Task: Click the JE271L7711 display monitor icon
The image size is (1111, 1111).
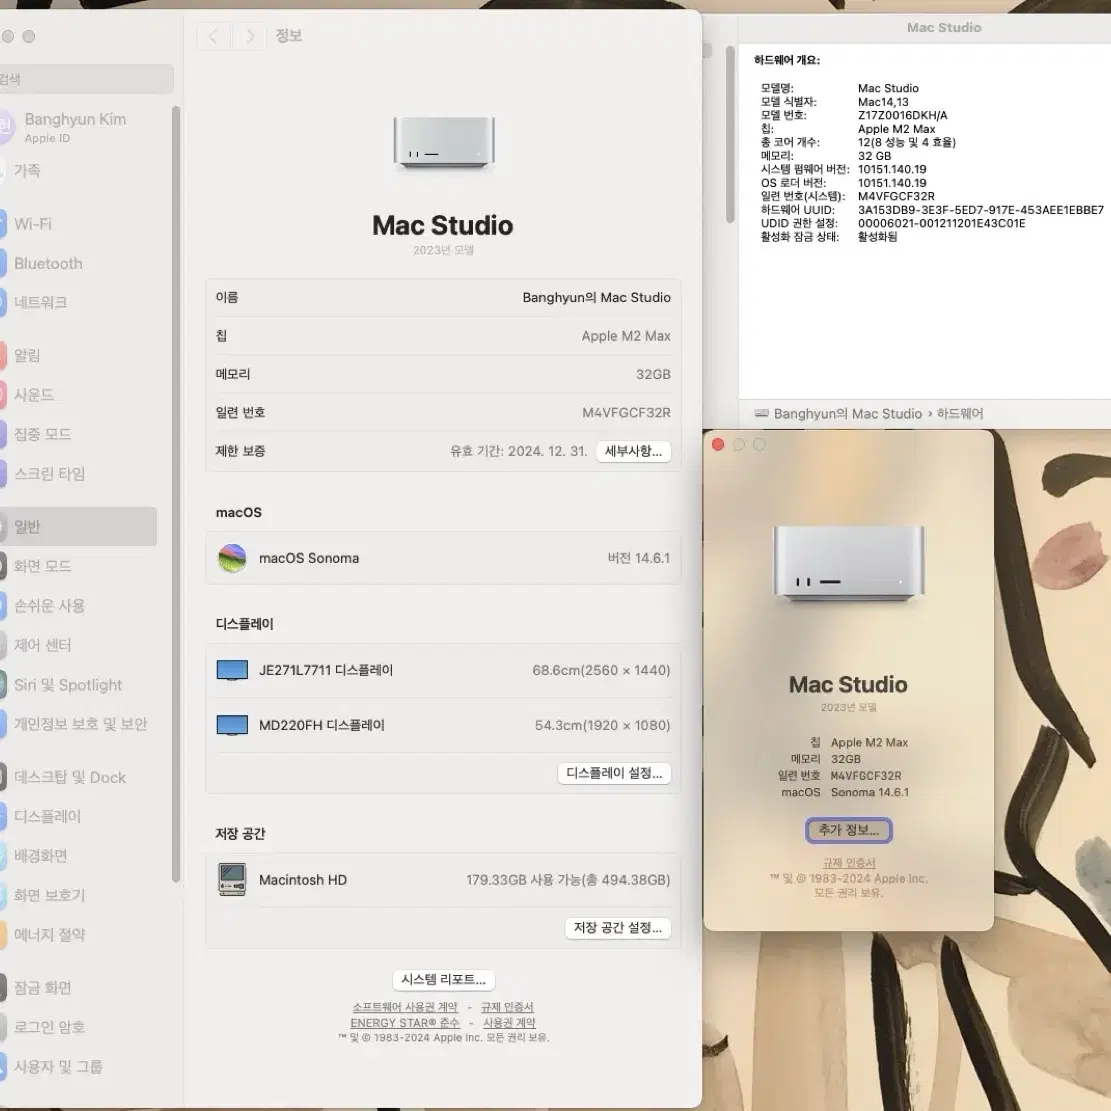Action: [x=232, y=670]
